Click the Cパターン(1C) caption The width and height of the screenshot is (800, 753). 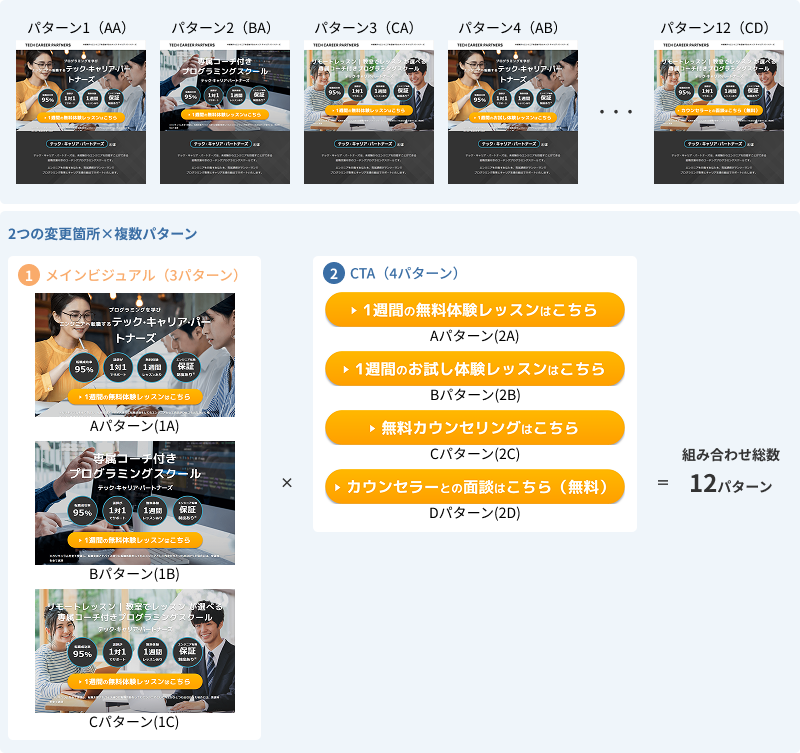coord(134,722)
